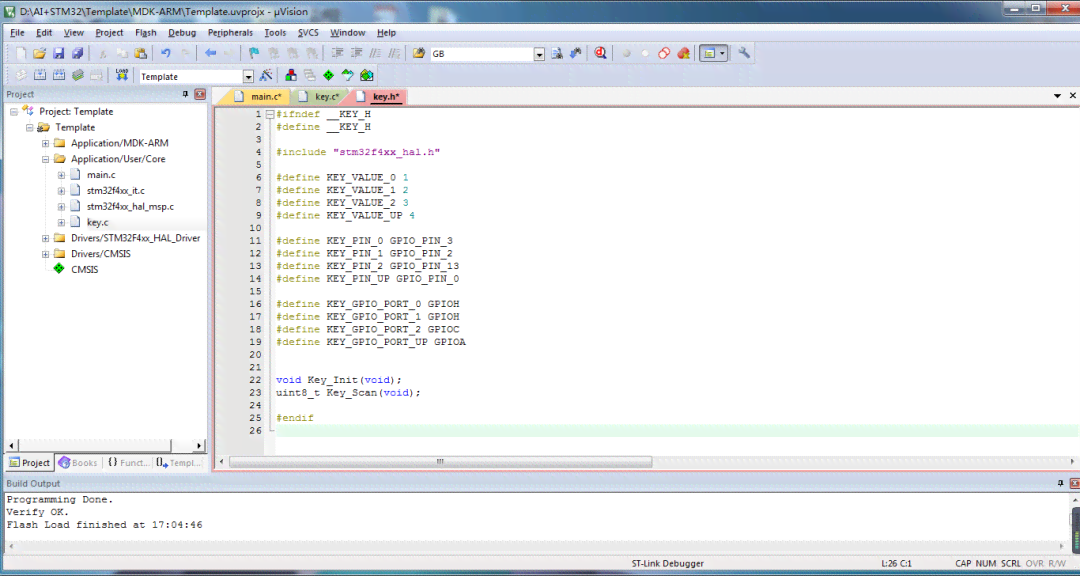1080x576 pixels.
Task: Navigate backwards with the blue arrow
Action: (211, 53)
